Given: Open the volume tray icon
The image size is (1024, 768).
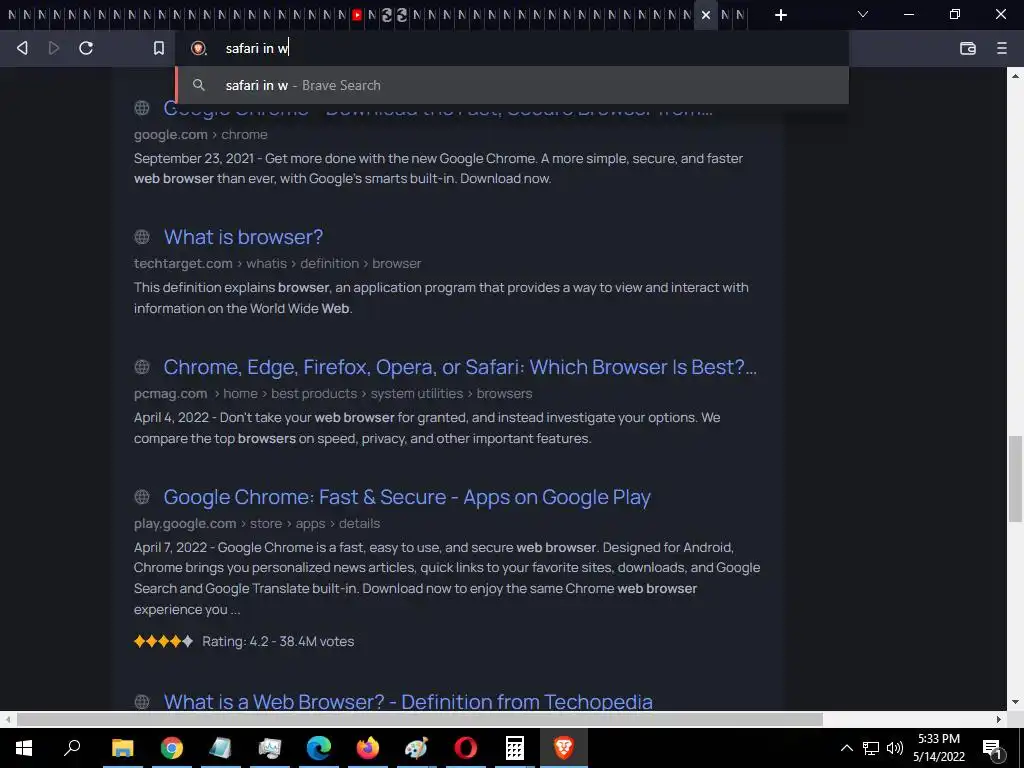Looking at the screenshot, I should 895,748.
